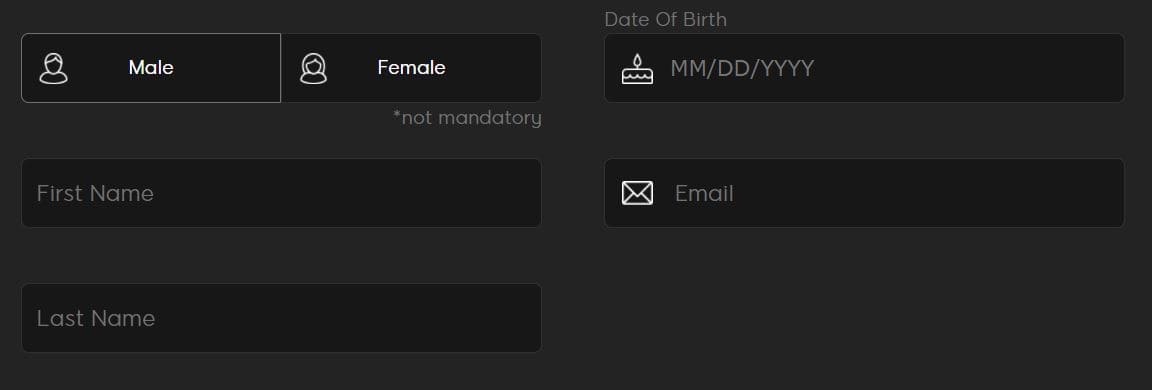The height and width of the screenshot is (390, 1152).
Task: Click into the Email input field
Action: click(864, 193)
